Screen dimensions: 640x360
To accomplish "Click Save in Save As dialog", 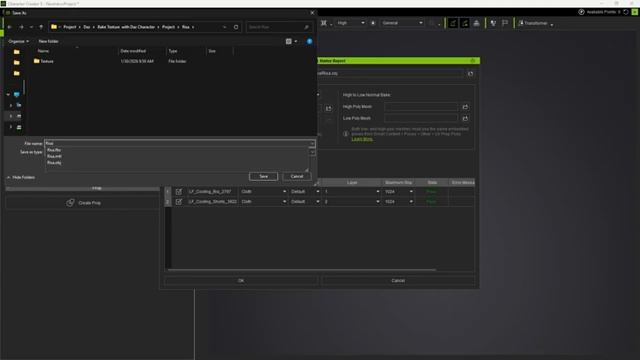I will [263, 176].
